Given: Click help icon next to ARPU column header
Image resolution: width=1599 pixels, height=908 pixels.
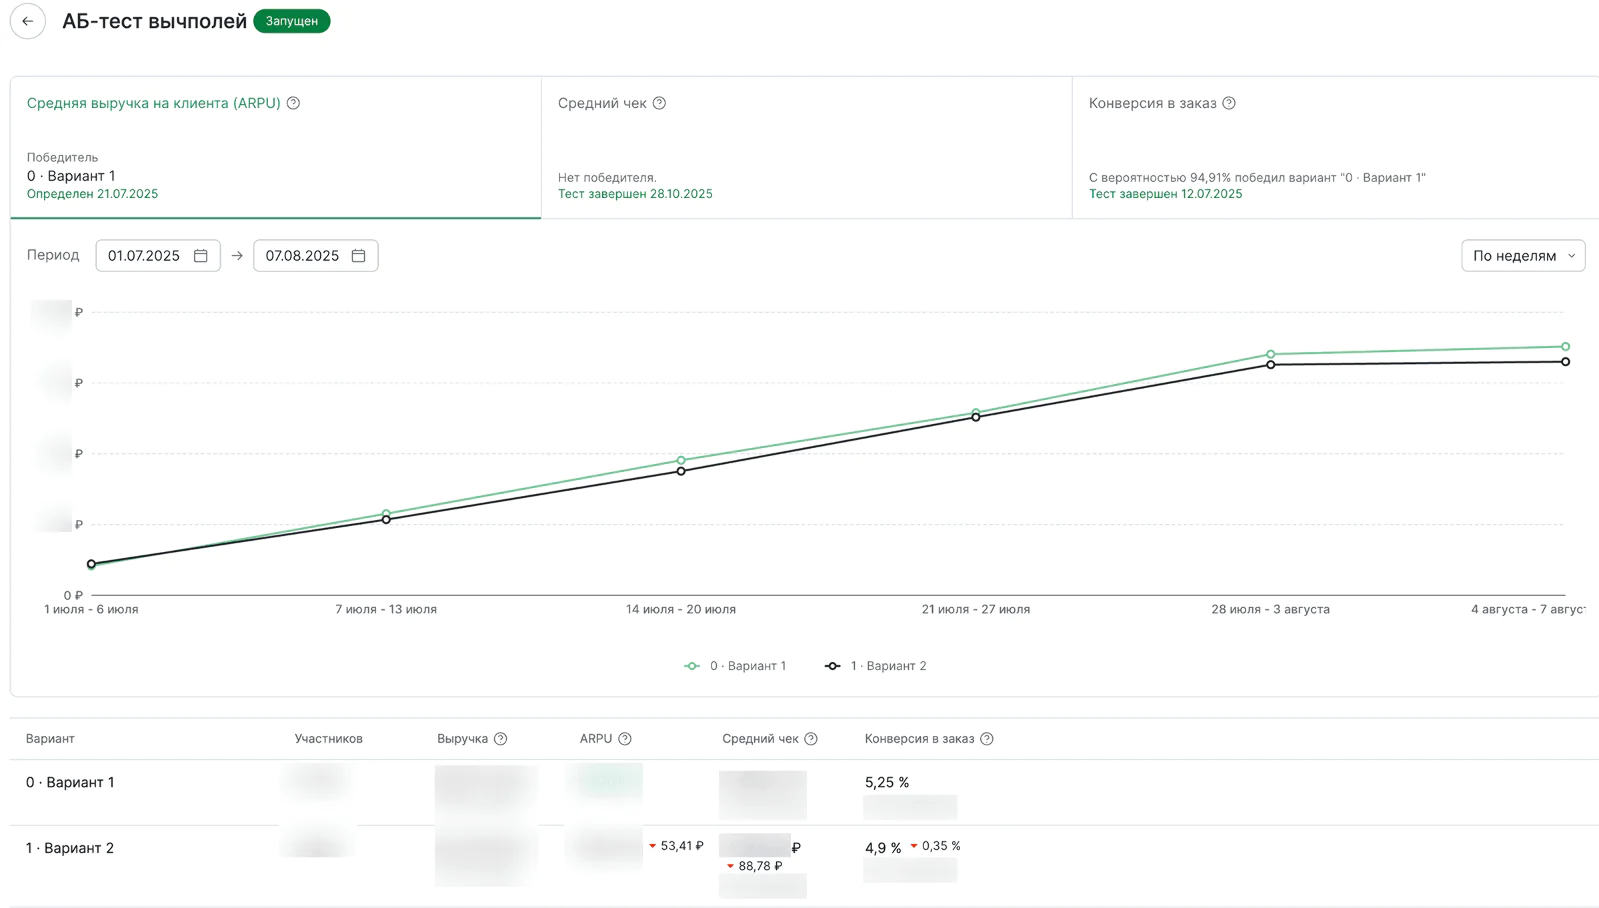Looking at the screenshot, I should 625,739.
